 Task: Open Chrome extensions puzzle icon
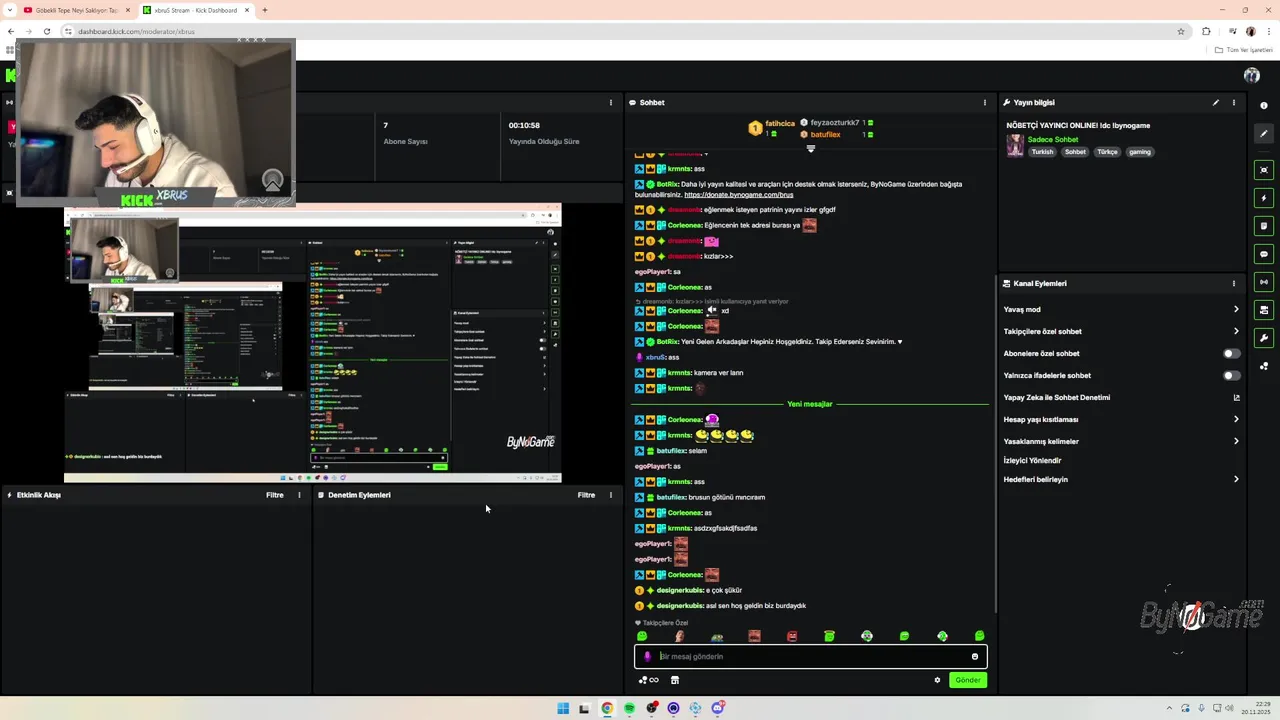click(x=1206, y=31)
